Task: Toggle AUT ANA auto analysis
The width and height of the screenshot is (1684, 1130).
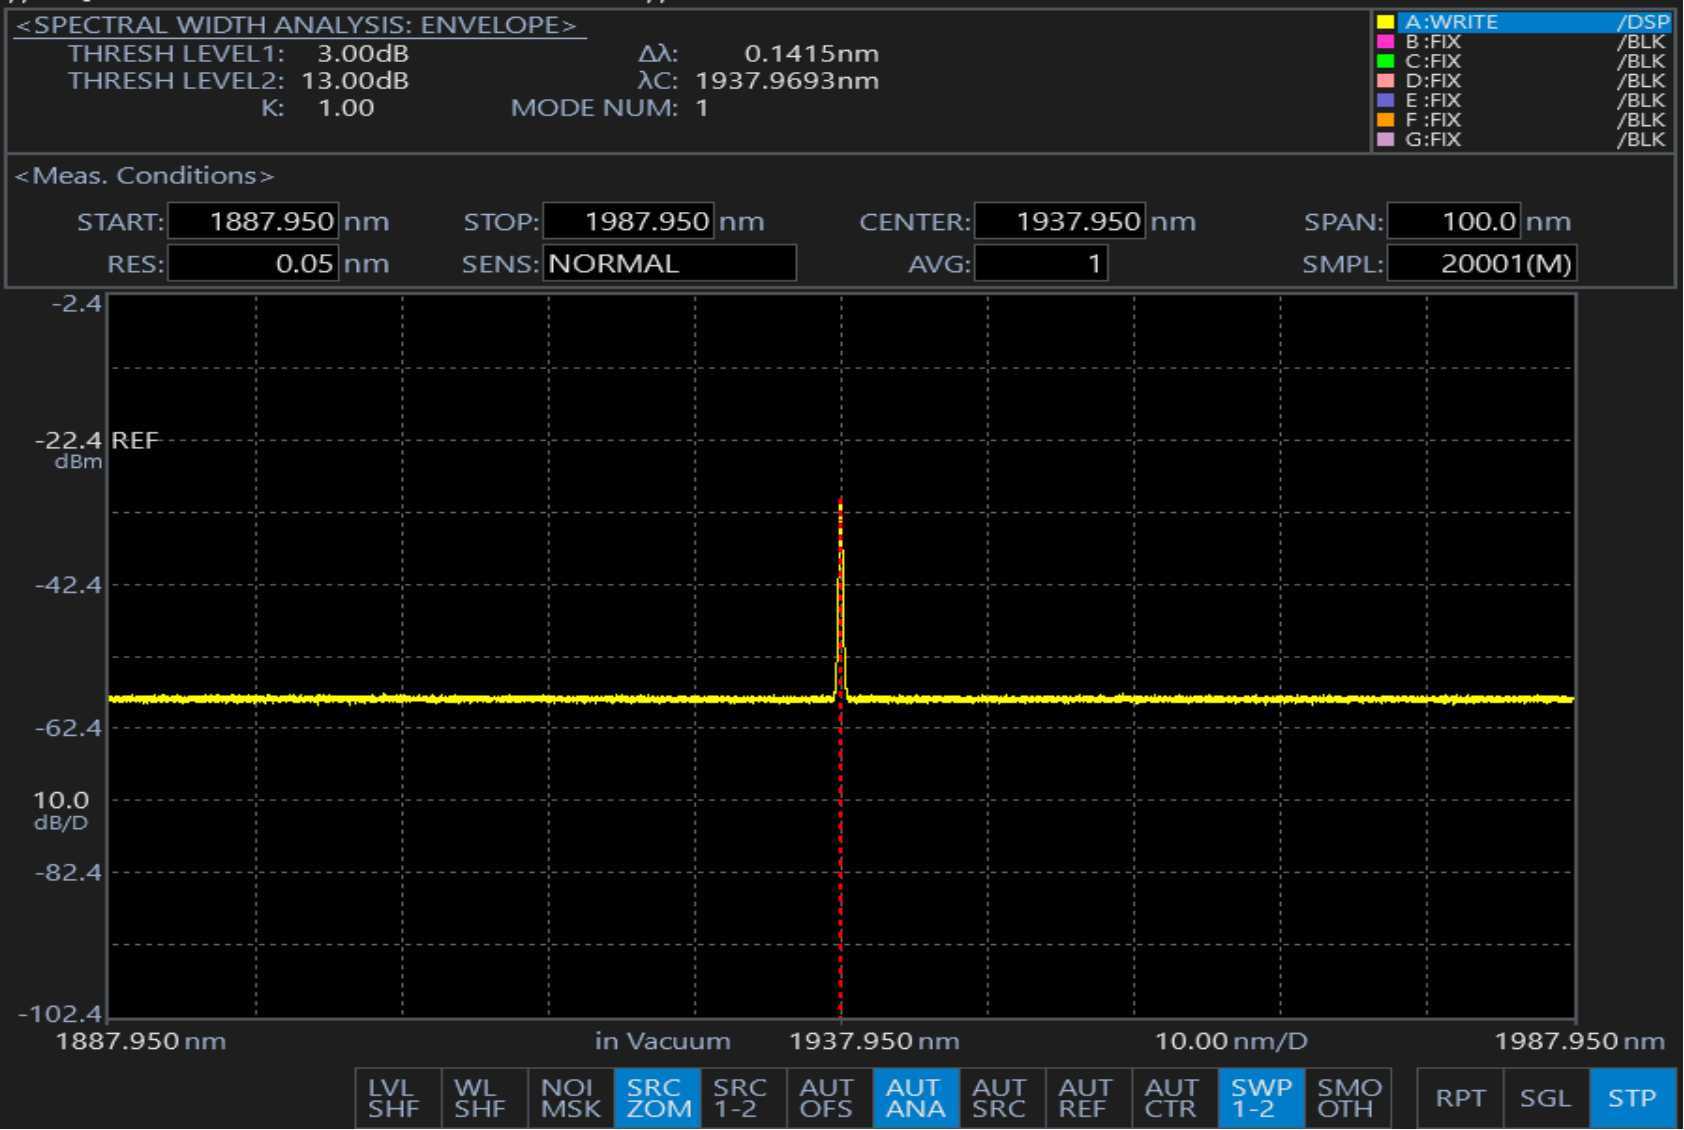Action: tap(914, 1098)
